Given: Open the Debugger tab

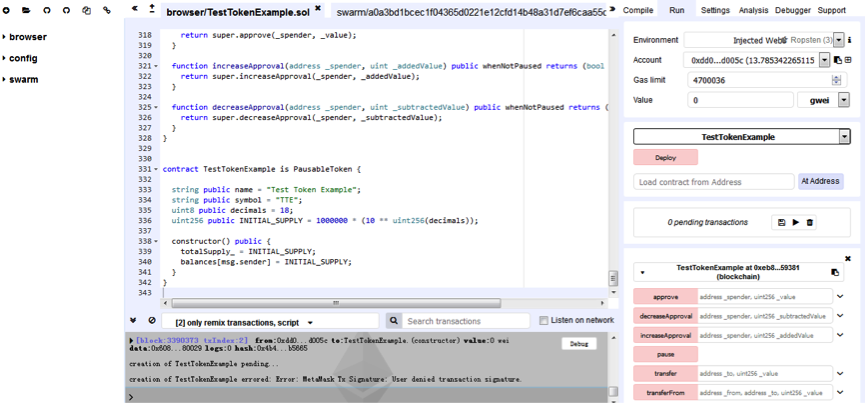Looking at the screenshot, I should (x=793, y=10).
